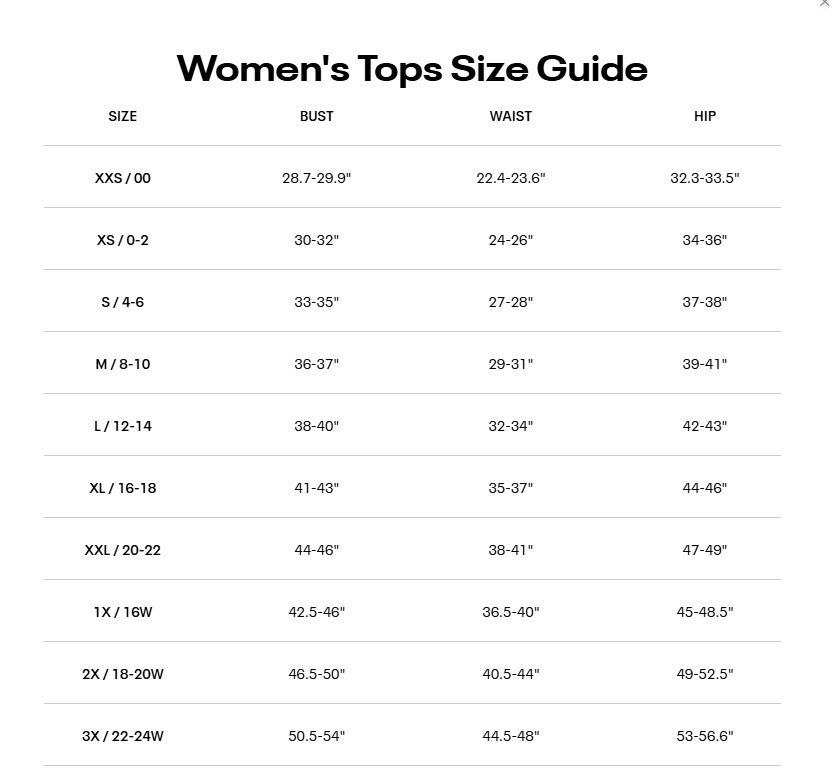Viewport: 840px width, 770px height.
Task: Select the 1X / 16W size label
Action: tap(122, 612)
